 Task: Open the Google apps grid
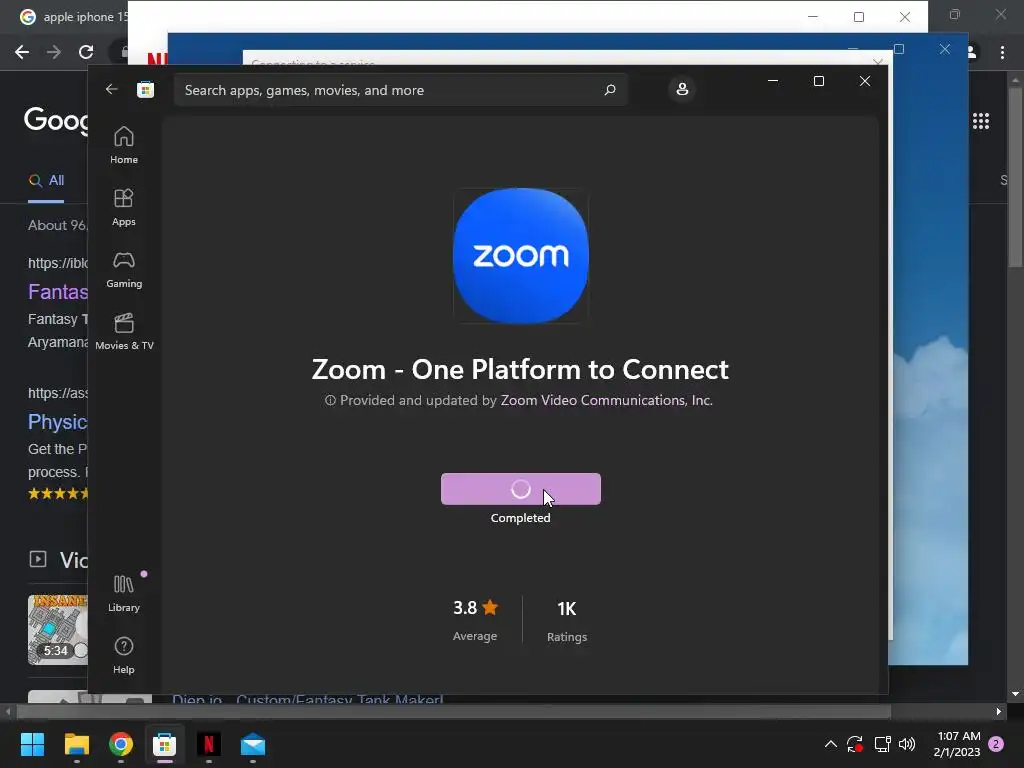[981, 121]
